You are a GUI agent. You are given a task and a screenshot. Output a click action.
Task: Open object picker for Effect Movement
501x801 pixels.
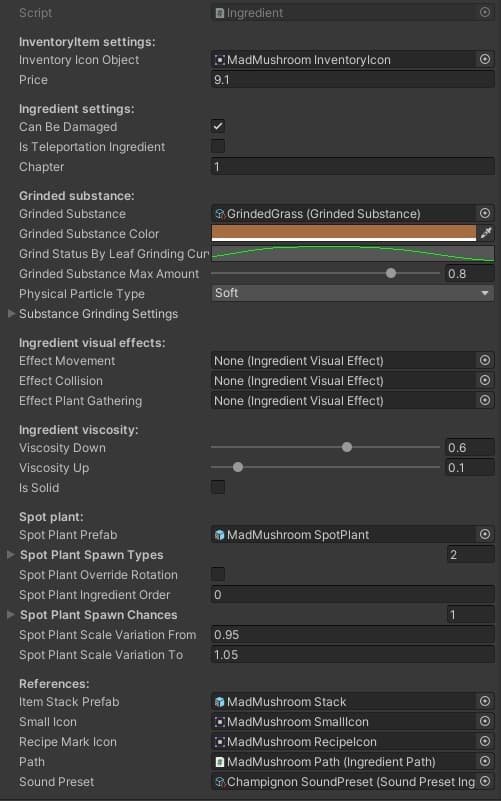pyautogui.click(x=485, y=360)
